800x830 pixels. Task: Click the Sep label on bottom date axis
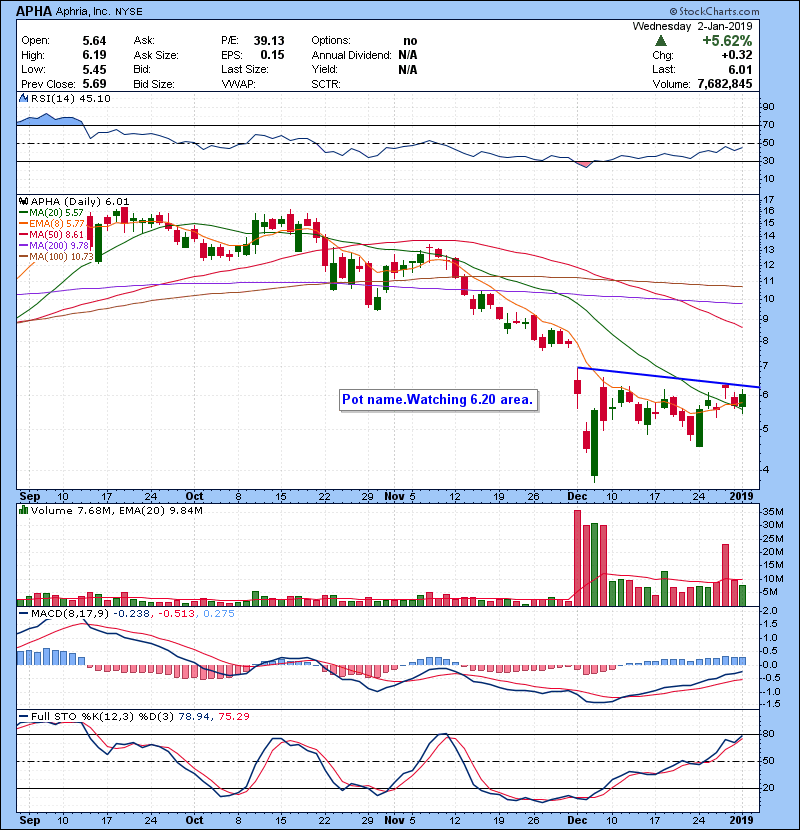tap(30, 820)
